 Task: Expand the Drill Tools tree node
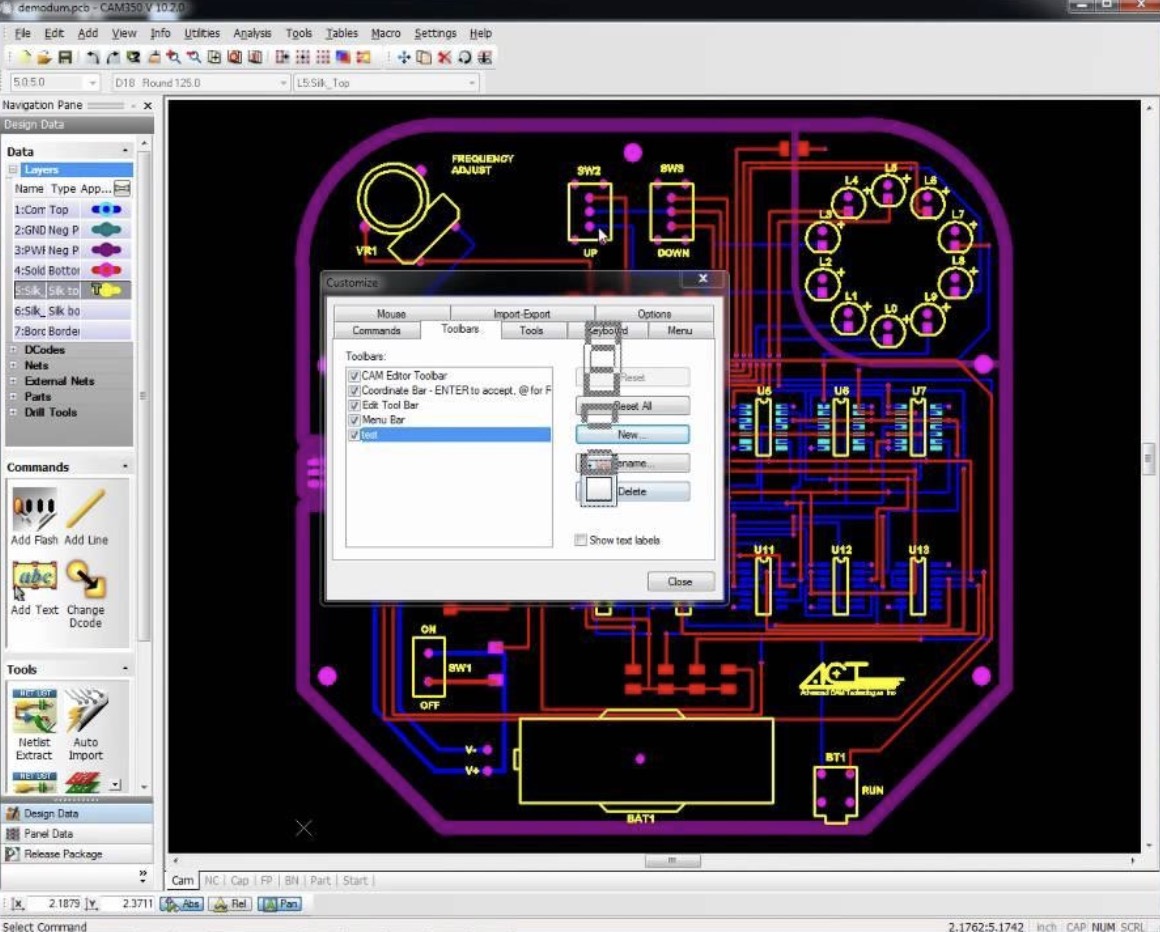pyautogui.click(x=13, y=412)
